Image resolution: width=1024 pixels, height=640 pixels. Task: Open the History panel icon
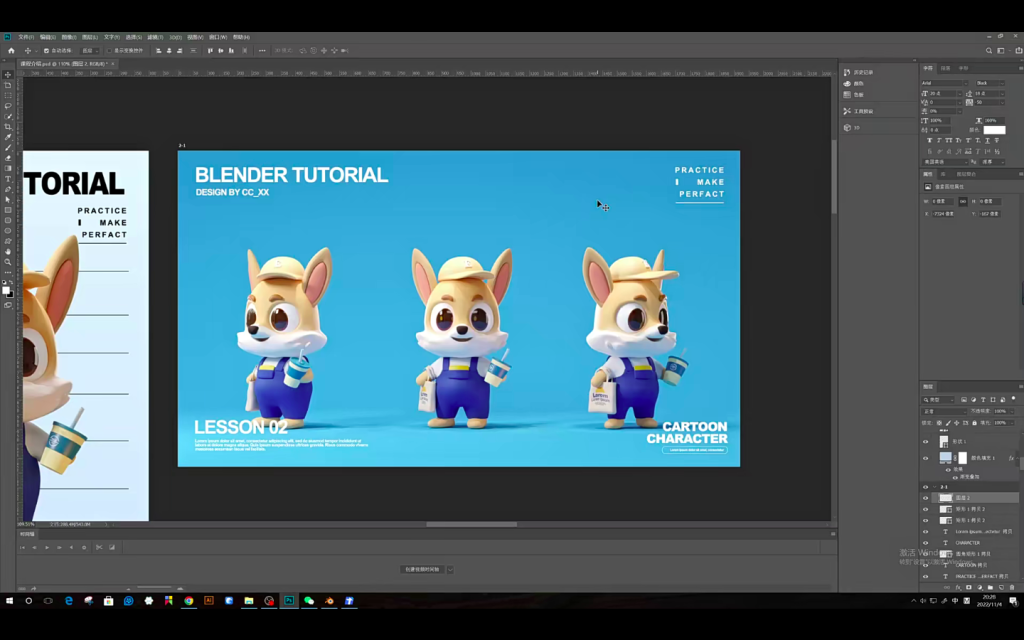(847, 72)
